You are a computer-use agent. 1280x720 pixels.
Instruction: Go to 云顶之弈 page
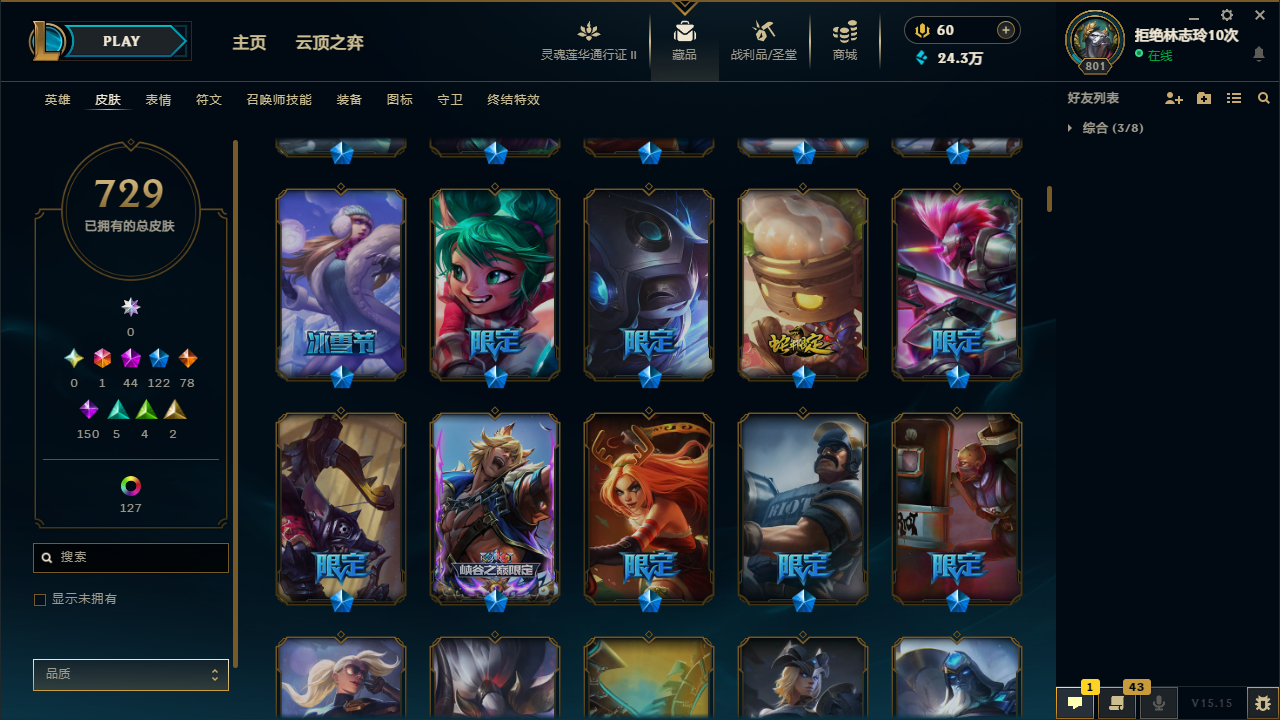[x=330, y=42]
